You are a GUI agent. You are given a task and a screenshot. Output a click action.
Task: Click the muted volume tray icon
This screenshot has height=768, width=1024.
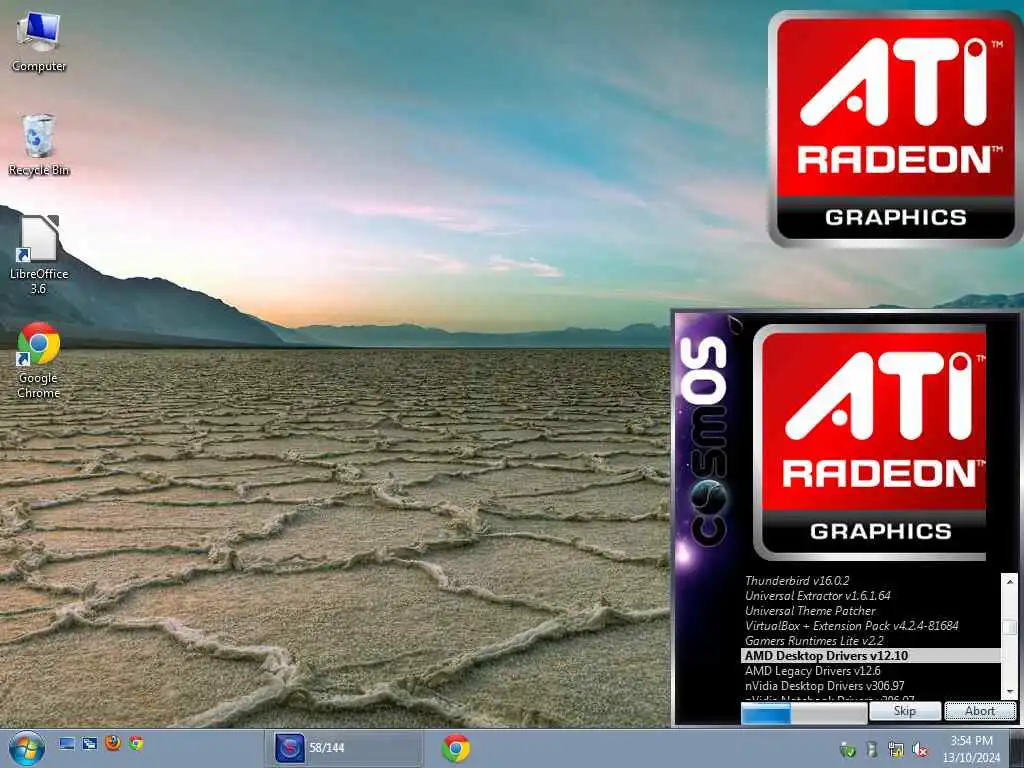(920, 750)
